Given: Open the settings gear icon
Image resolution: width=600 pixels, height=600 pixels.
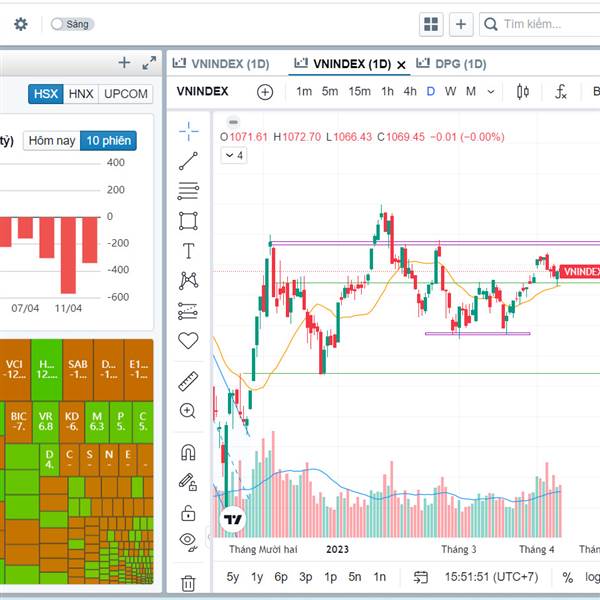Looking at the screenshot, I should coord(21,24).
